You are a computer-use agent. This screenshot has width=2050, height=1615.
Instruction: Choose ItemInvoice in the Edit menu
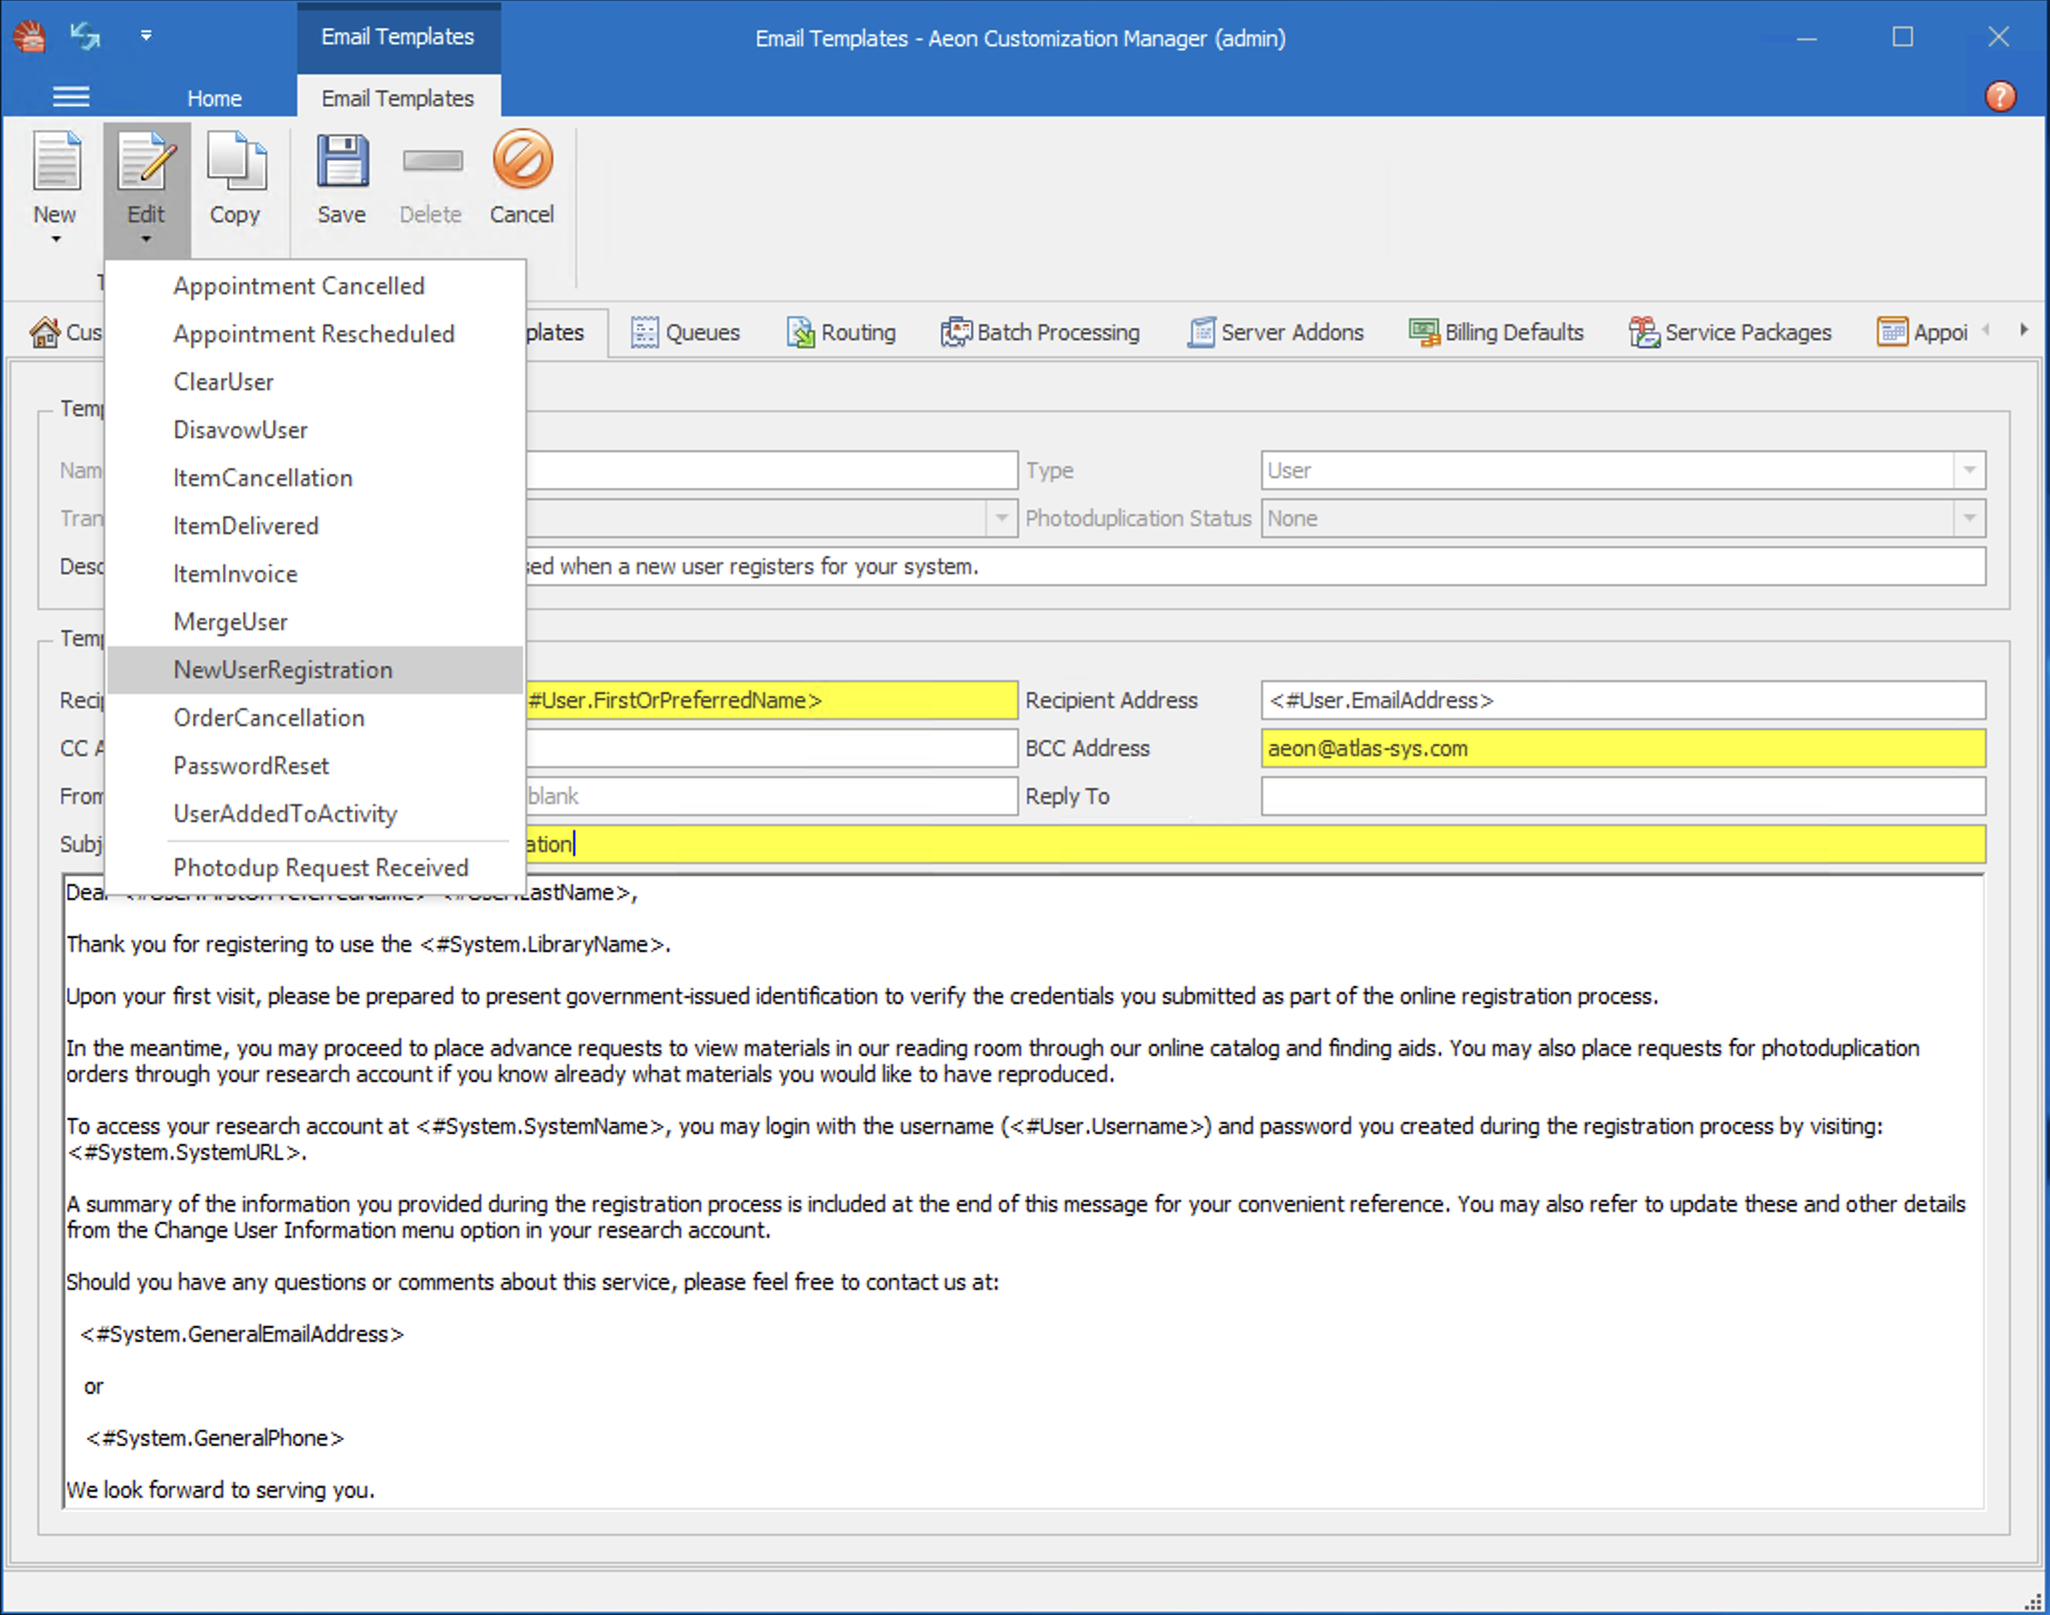click(x=235, y=574)
